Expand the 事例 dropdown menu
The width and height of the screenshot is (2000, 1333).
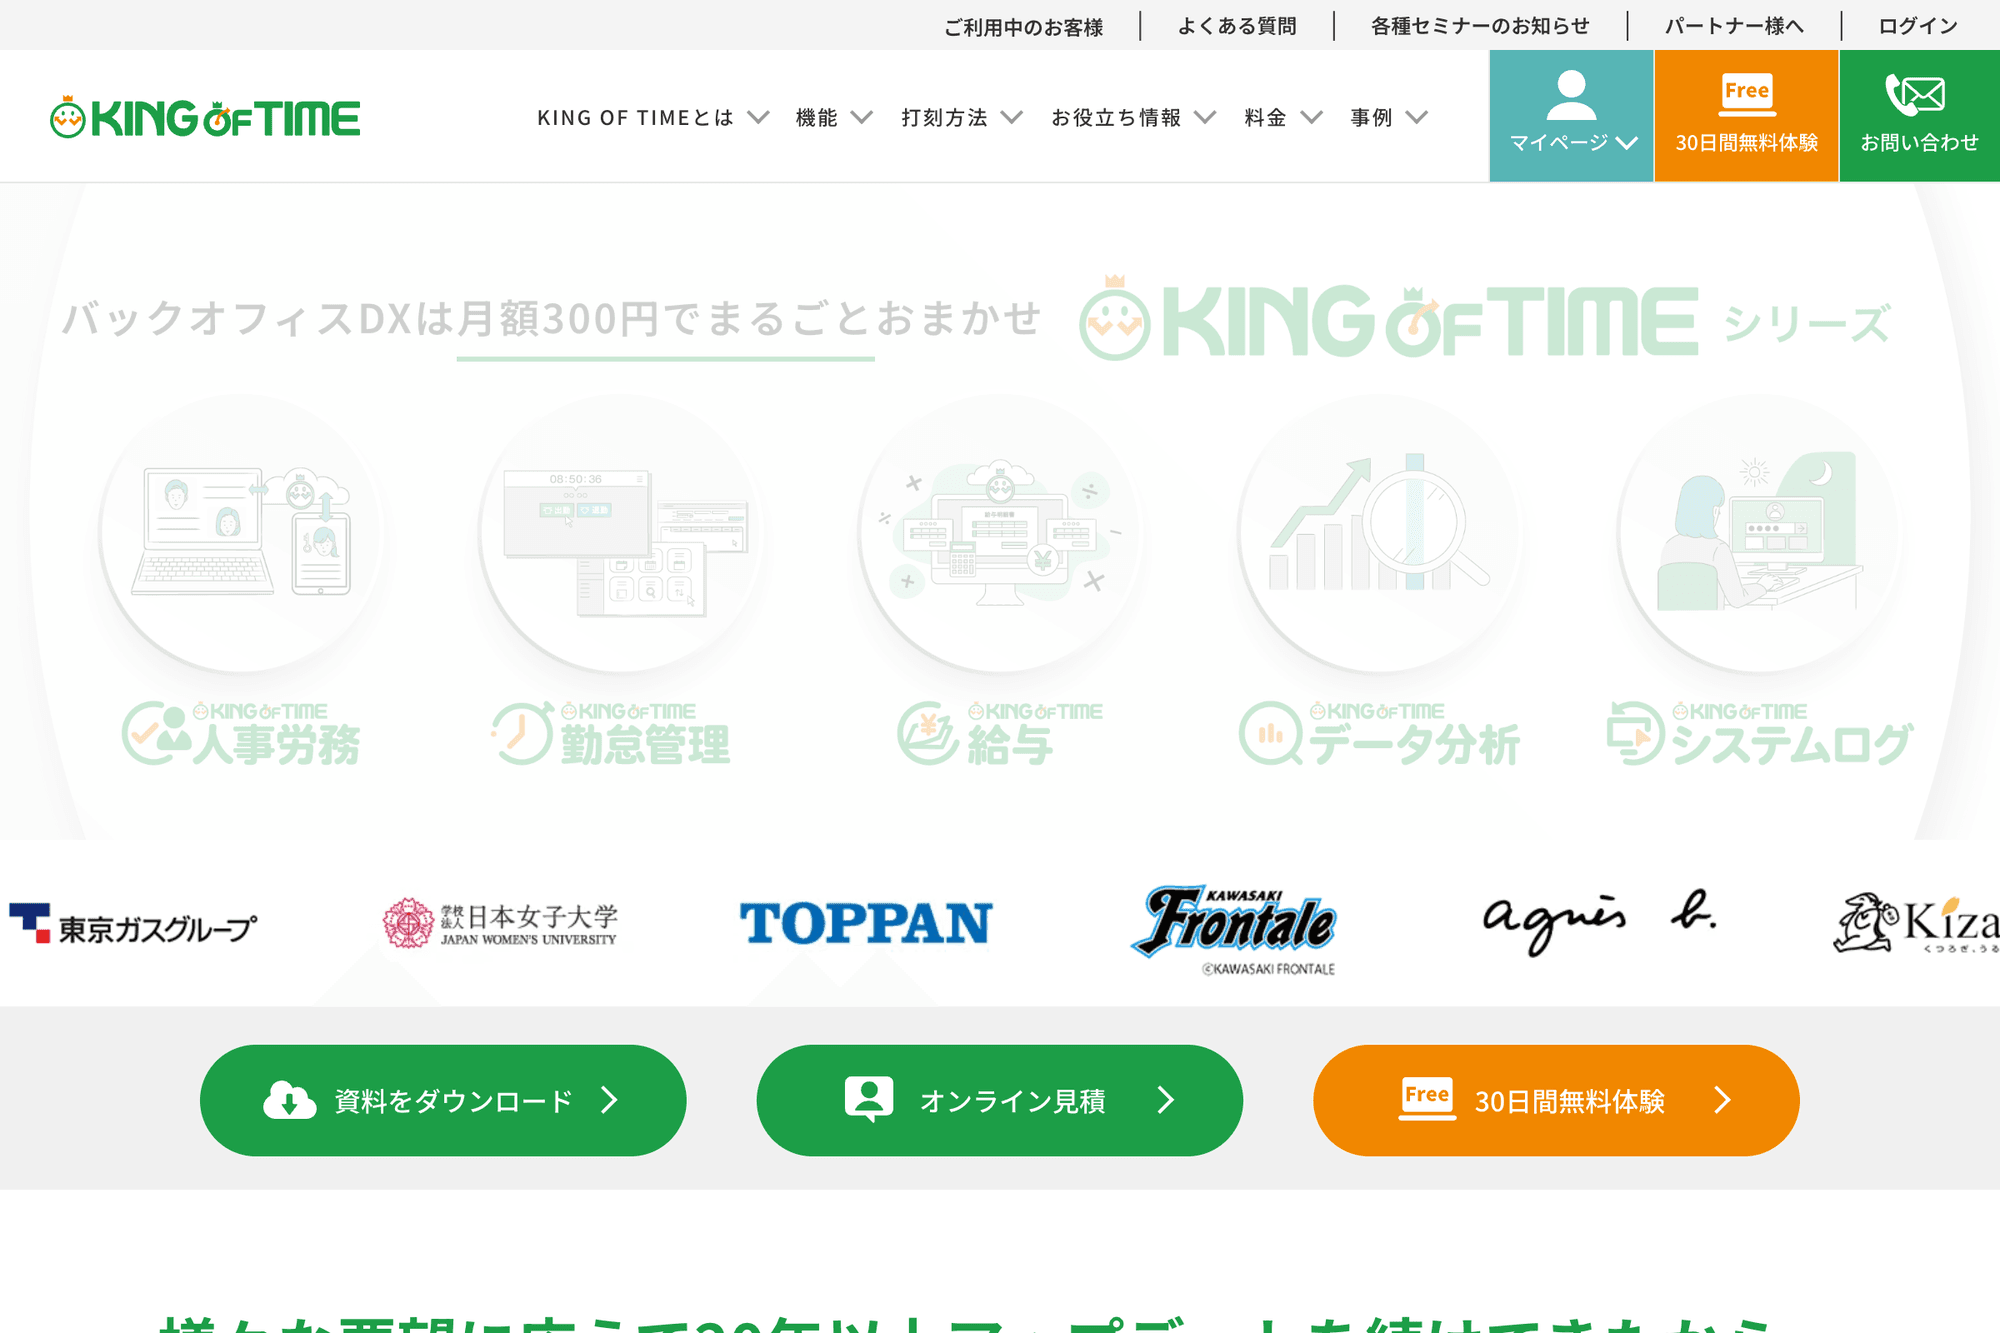coord(1389,118)
